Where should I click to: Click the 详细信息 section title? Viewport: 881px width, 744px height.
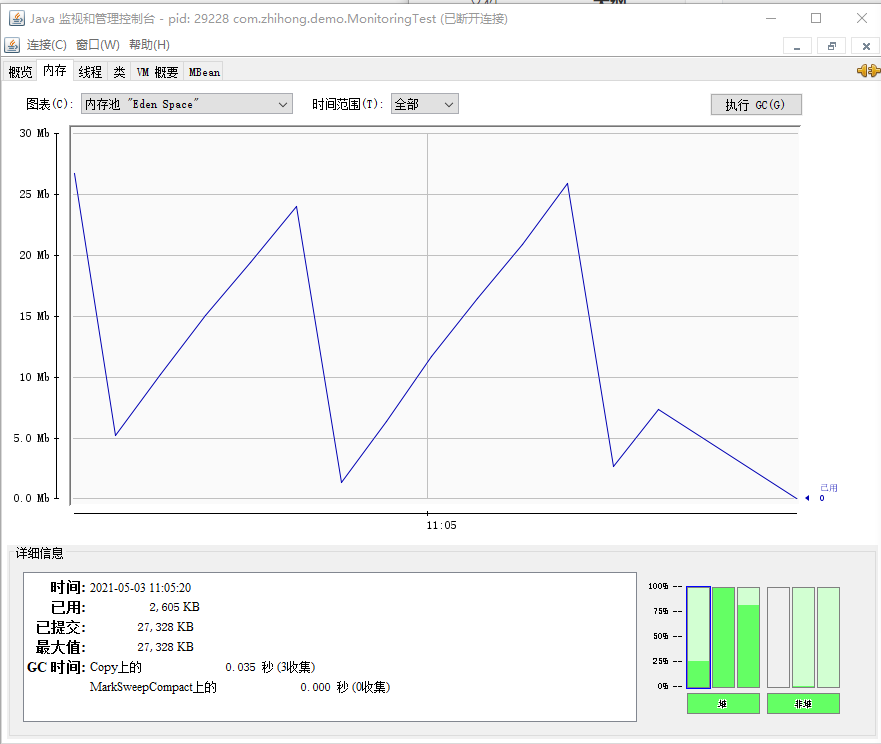coord(39,554)
